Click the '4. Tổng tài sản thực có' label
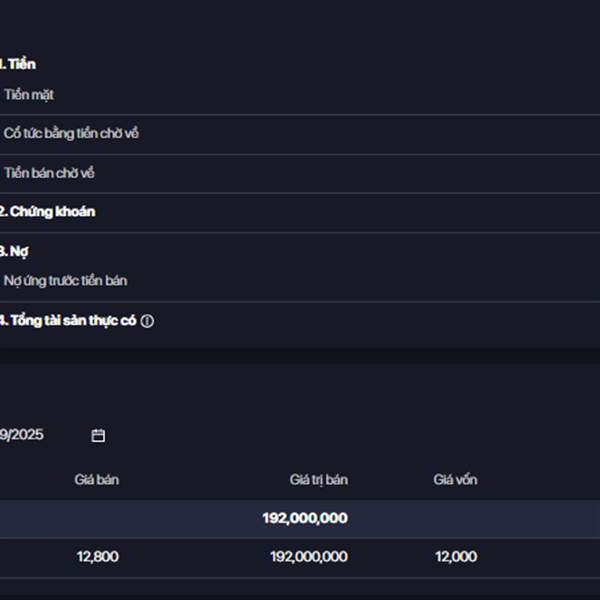600x600 pixels. click(x=68, y=321)
